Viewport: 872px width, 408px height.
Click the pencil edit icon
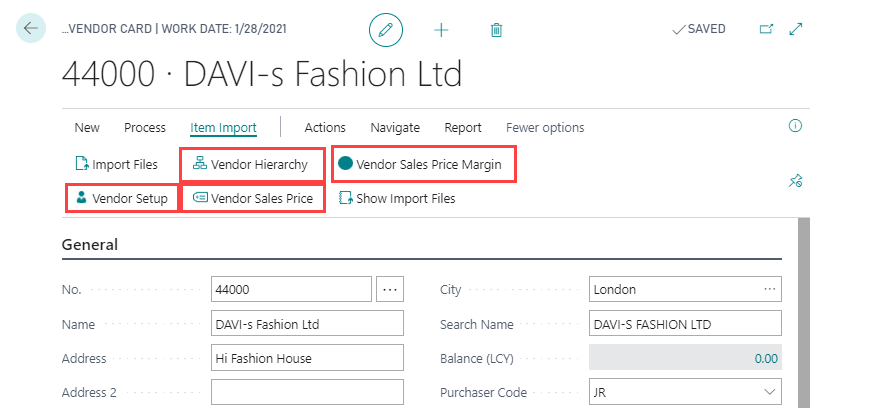pyautogui.click(x=386, y=30)
